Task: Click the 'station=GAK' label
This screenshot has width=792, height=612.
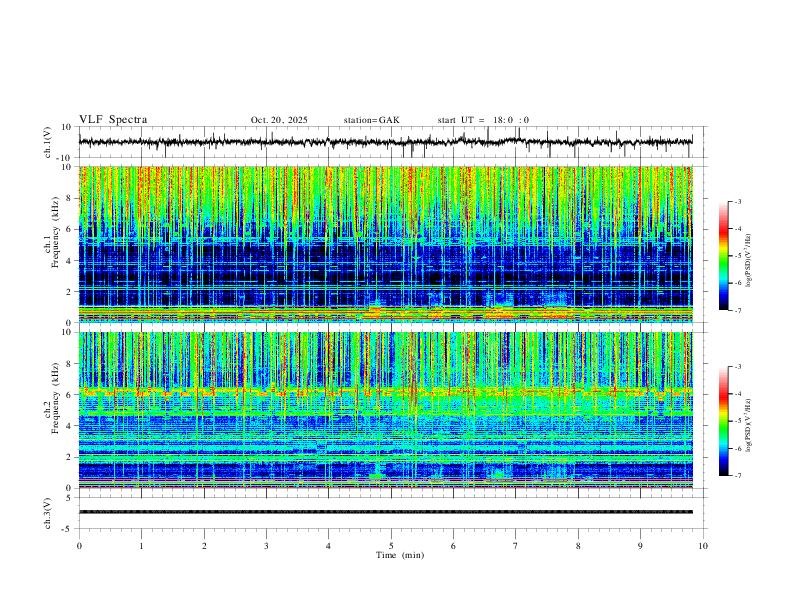Action: pos(371,120)
